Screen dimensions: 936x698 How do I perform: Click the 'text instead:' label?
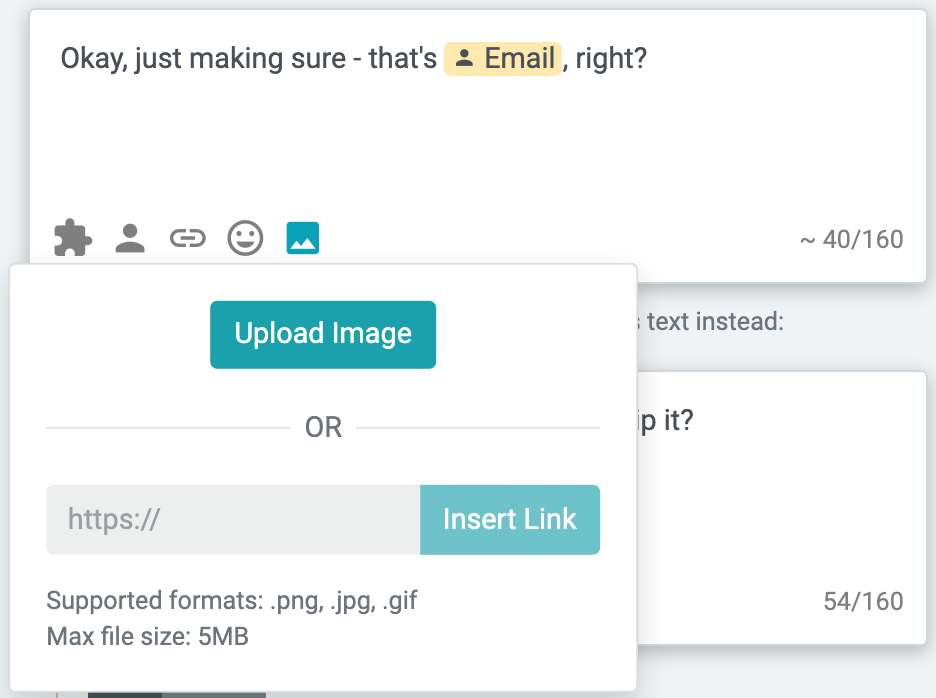click(x=715, y=321)
